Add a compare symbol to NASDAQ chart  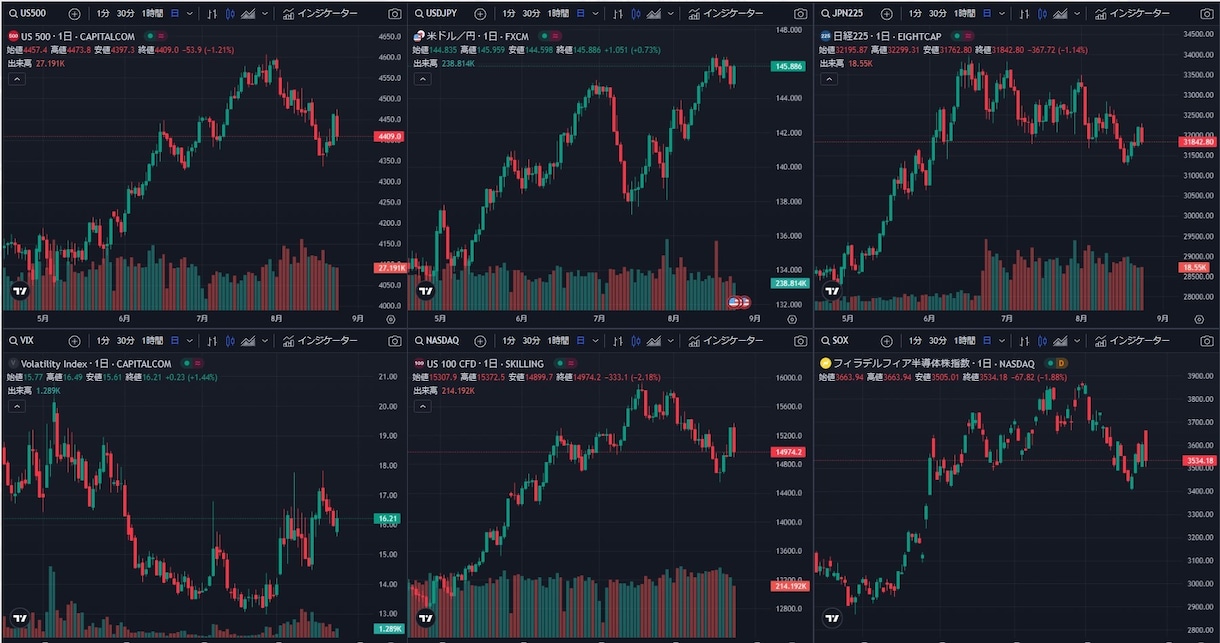coord(480,341)
